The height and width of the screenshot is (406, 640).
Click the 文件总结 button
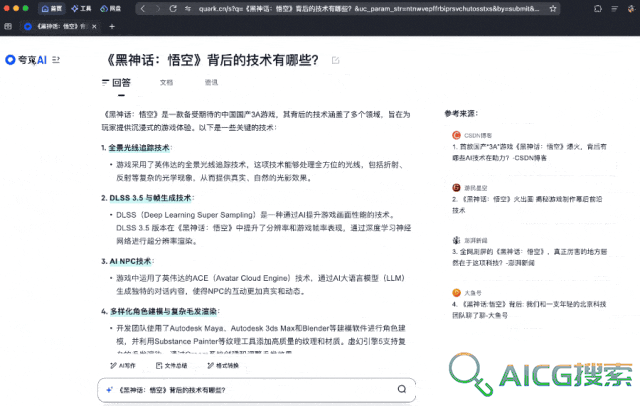171,366
